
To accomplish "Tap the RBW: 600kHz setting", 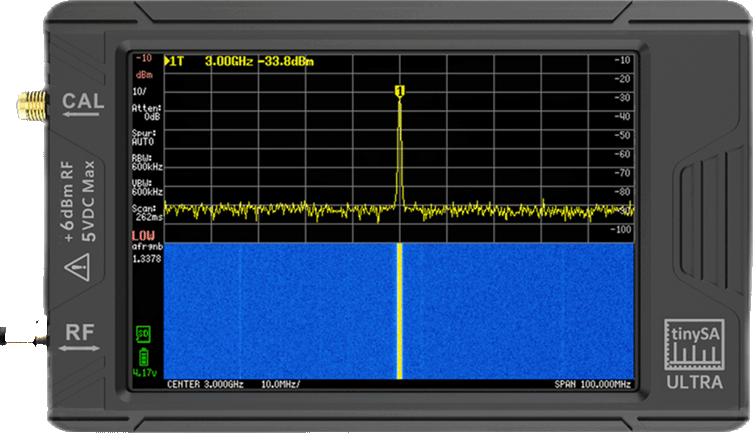I will coord(147,163).
